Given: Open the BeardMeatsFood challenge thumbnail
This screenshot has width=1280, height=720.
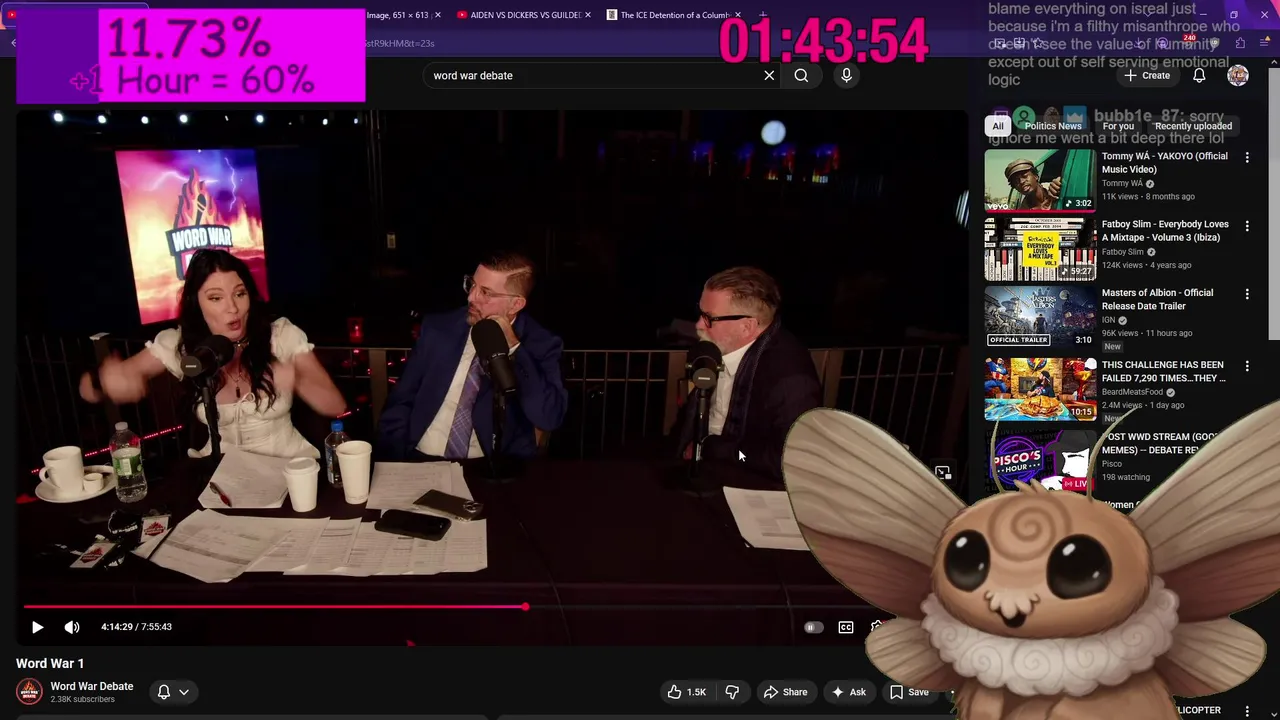Looking at the screenshot, I should pyautogui.click(x=1040, y=390).
